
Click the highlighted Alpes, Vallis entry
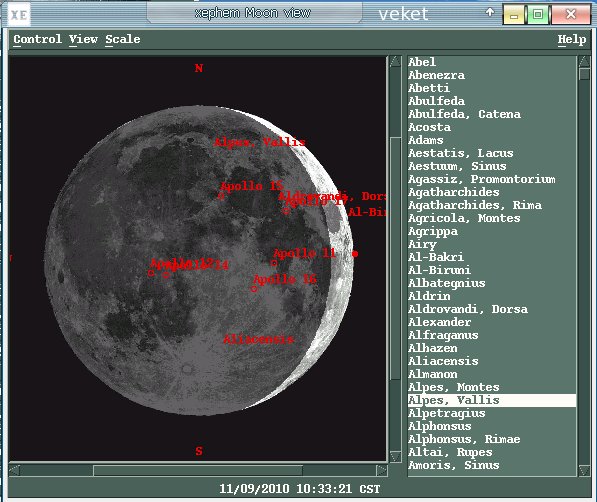(492, 400)
